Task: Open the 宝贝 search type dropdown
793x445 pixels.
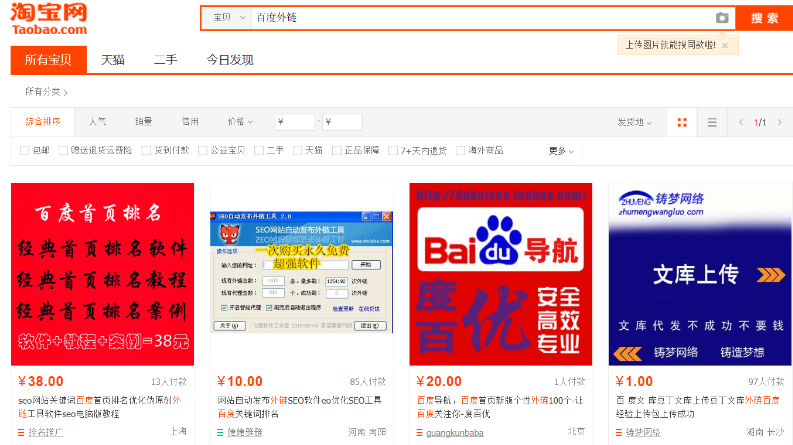Action: coord(227,18)
